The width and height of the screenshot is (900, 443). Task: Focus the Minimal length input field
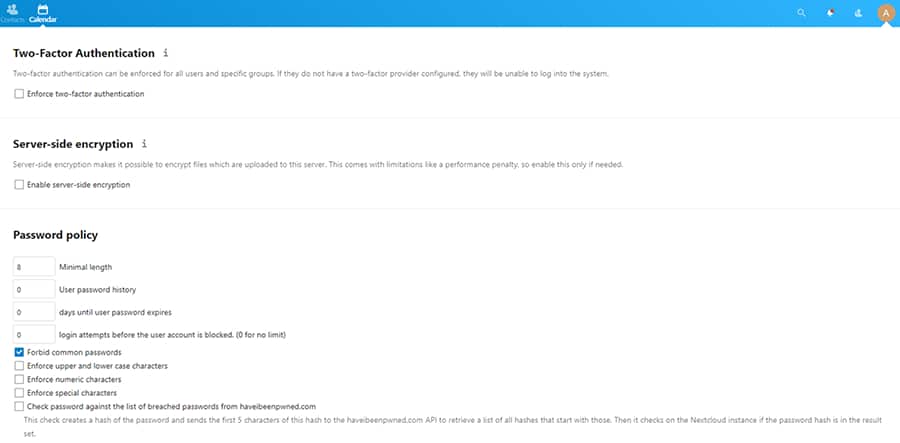click(34, 267)
